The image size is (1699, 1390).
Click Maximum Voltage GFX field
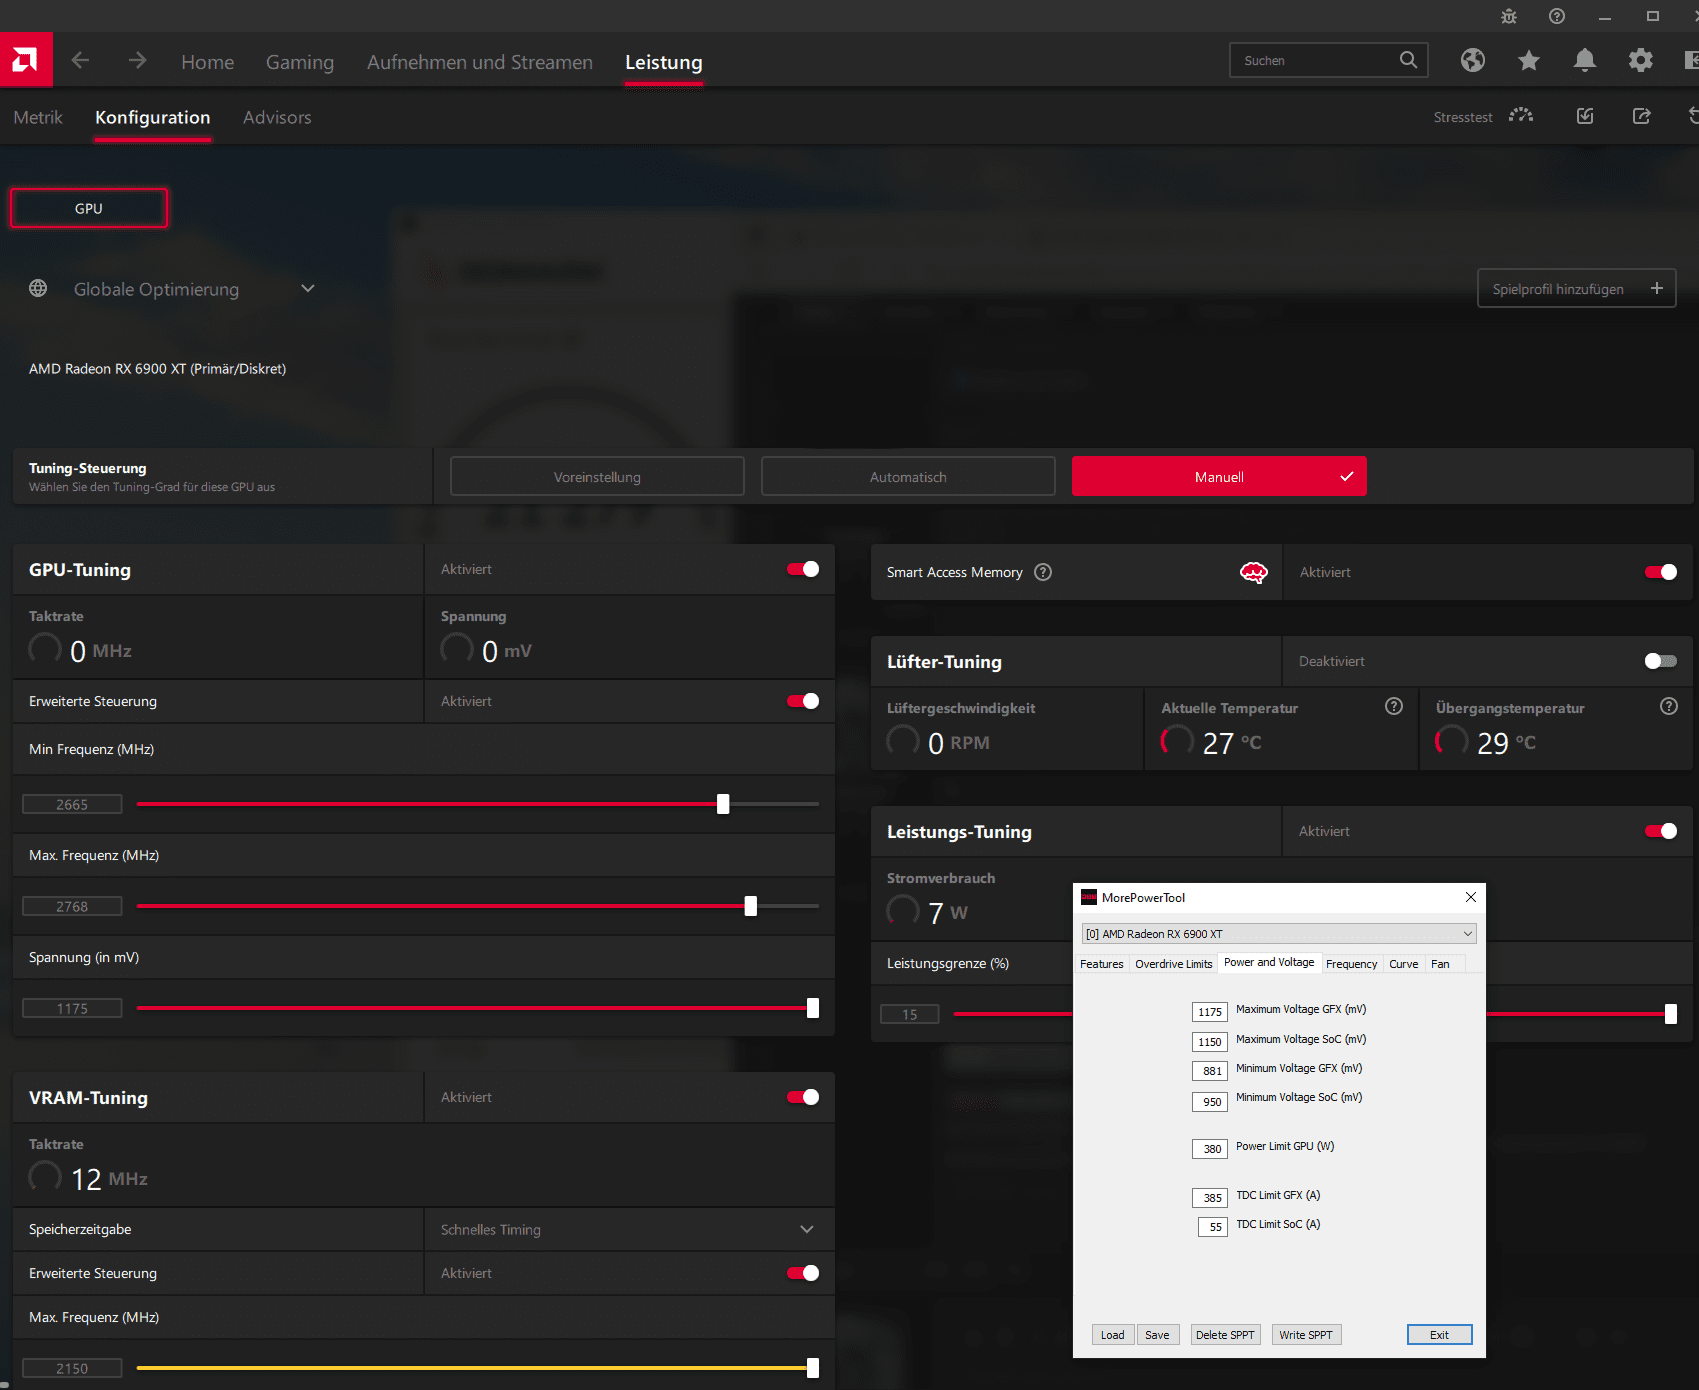(1209, 1011)
